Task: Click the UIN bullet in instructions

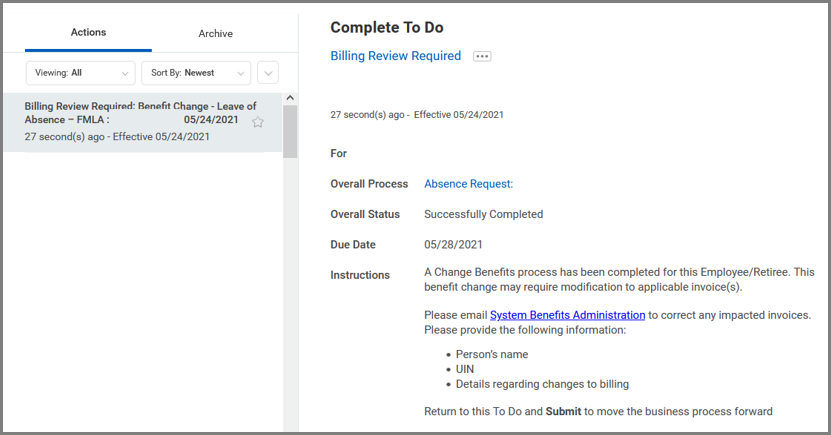Action: (x=467, y=369)
